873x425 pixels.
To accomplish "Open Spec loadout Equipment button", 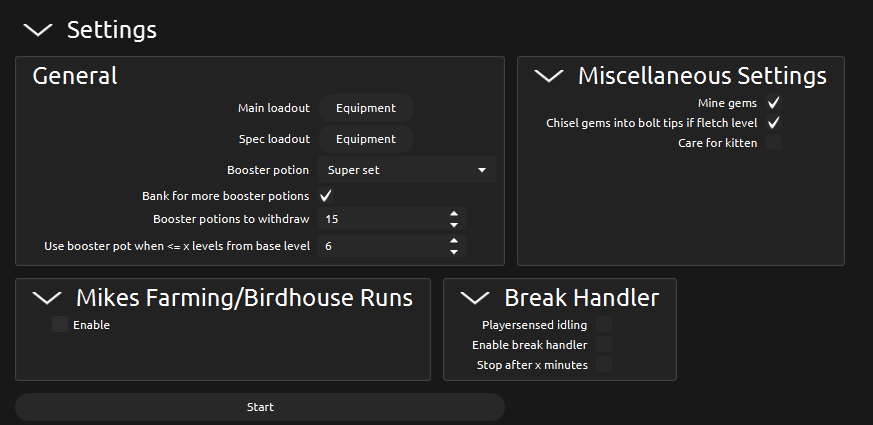I will 365,139.
